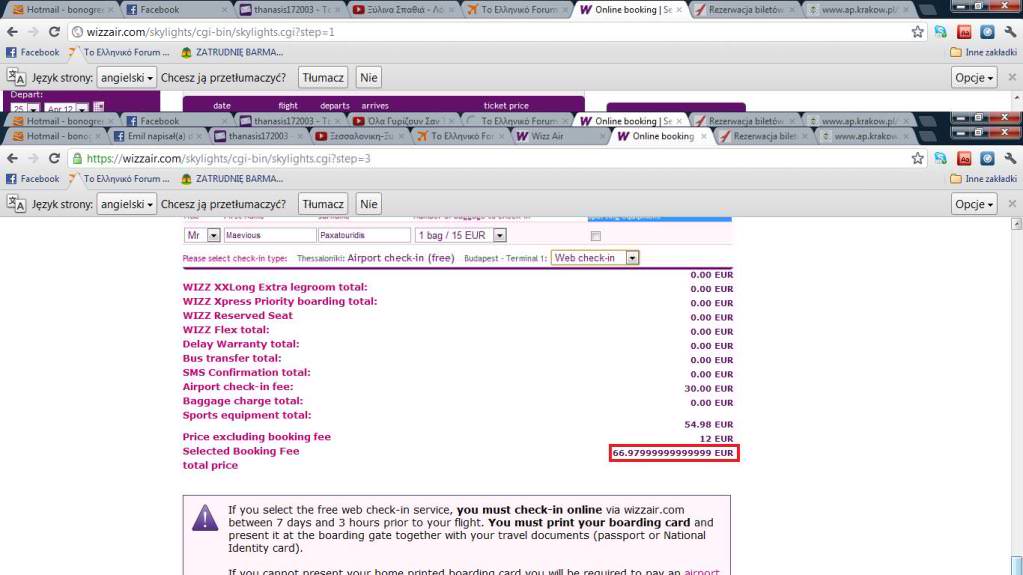Open the 1 bag / 15 EUR dropdown
Screen dimensions: 1023x575
[500, 235]
